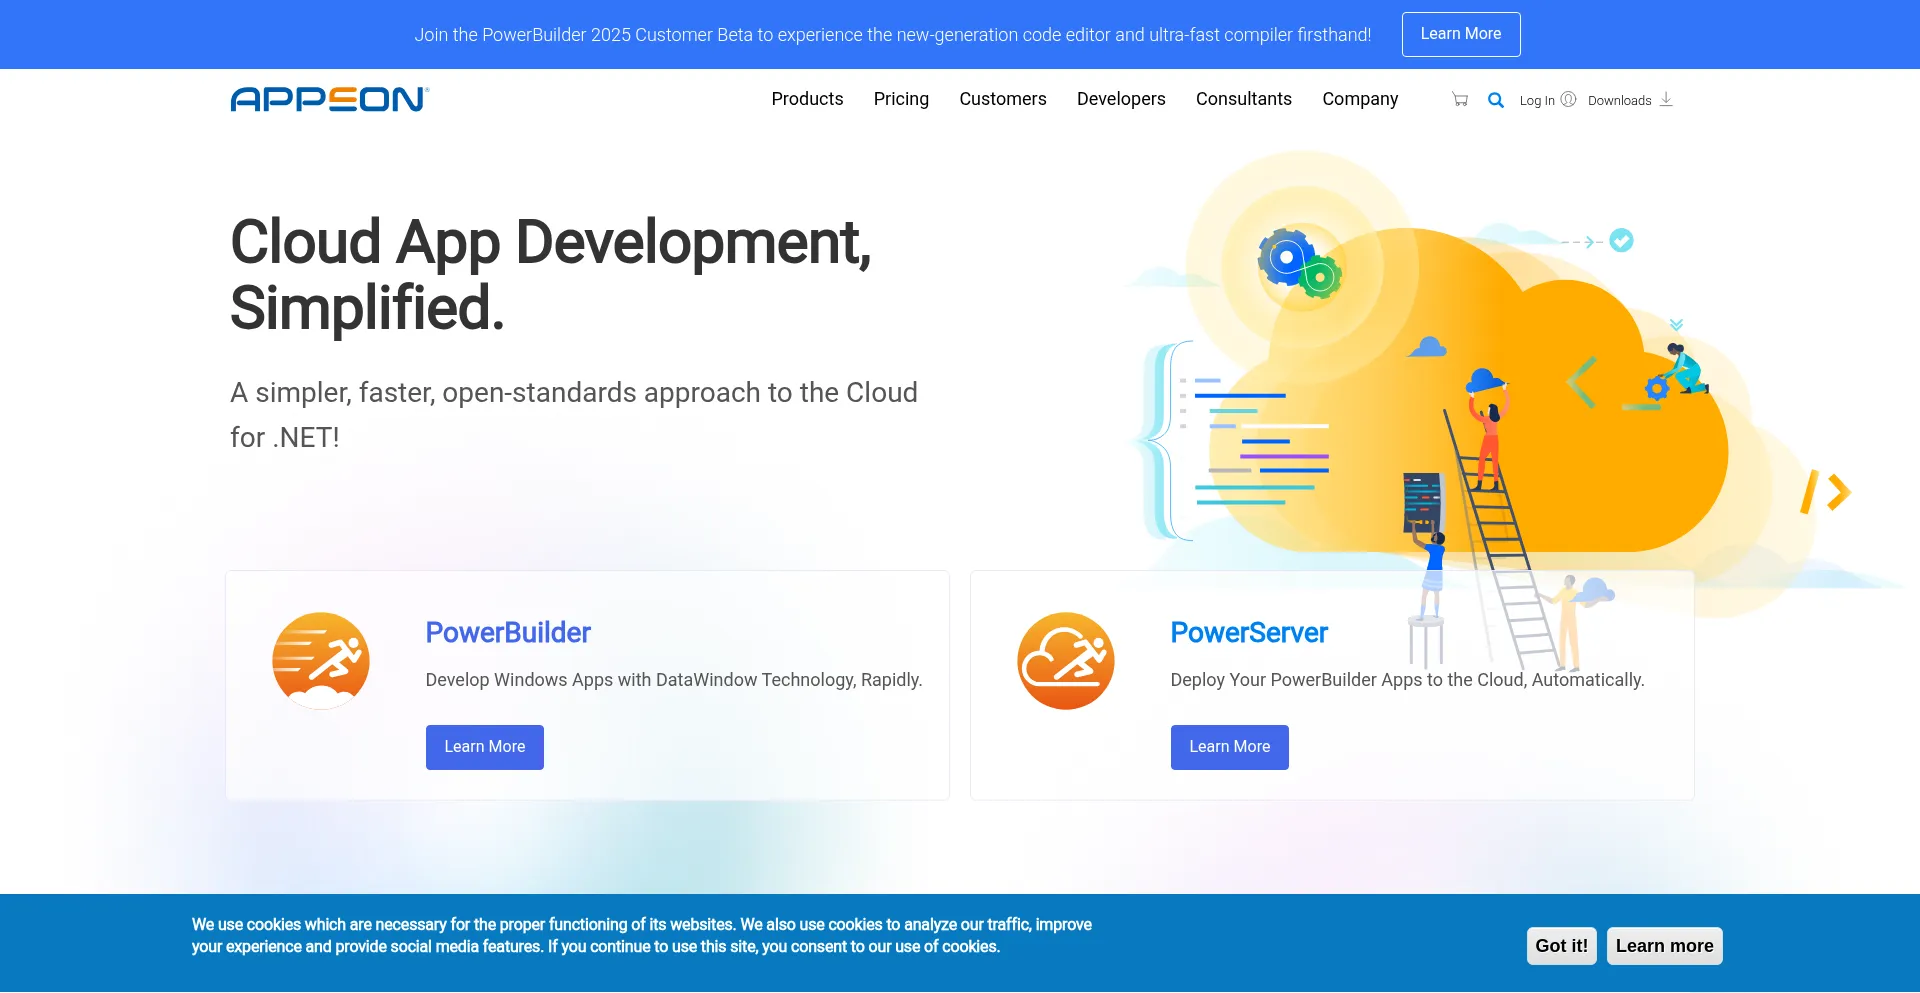Image resolution: width=1920 pixels, height=993 pixels.
Task: Click the Log In link
Action: click(x=1537, y=100)
